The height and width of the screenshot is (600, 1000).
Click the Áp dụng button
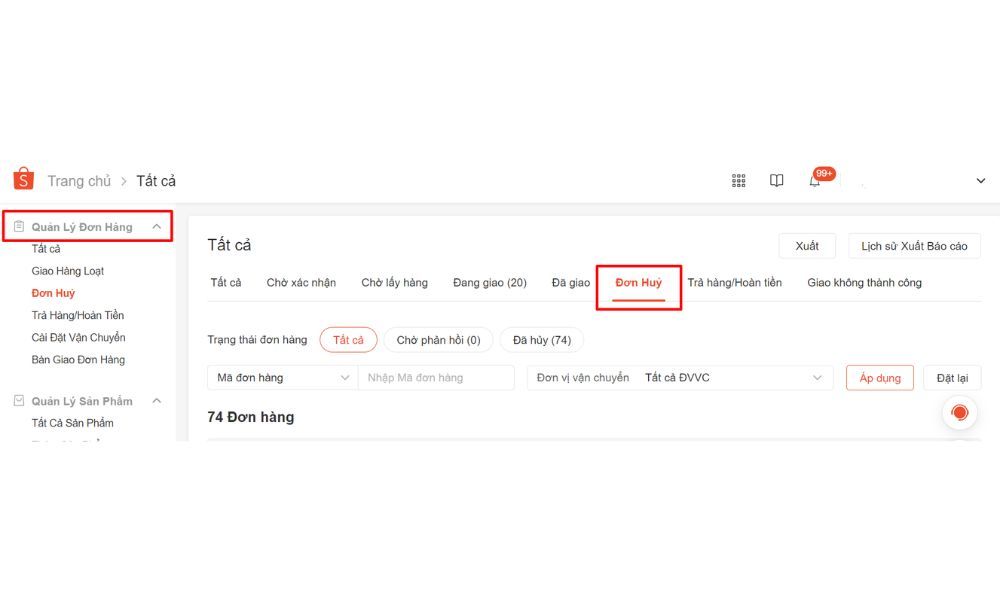(x=879, y=377)
